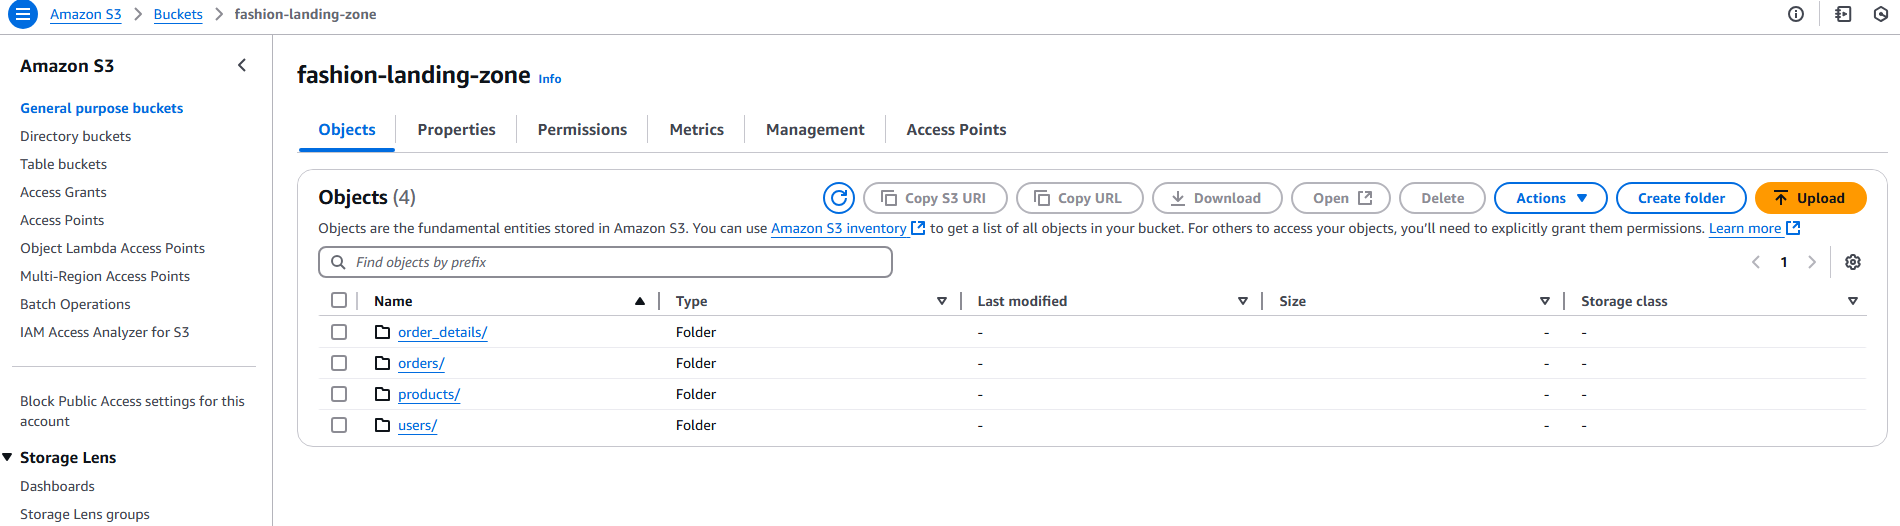Collapse the Storage Lens section
The width and height of the screenshot is (1900, 526).
tap(8, 457)
